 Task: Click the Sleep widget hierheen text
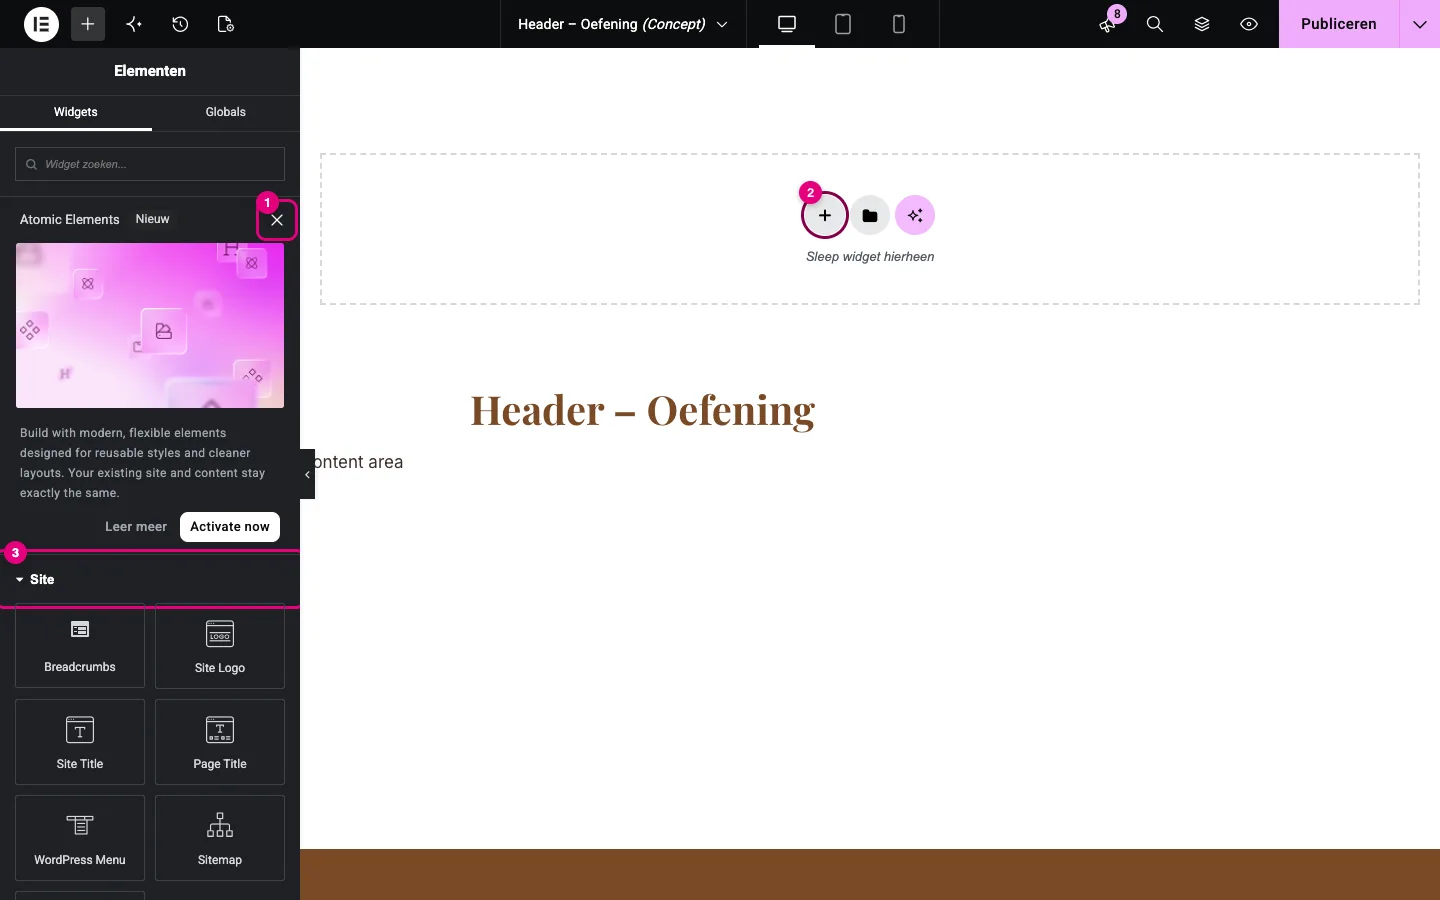(x=870, y=257)
